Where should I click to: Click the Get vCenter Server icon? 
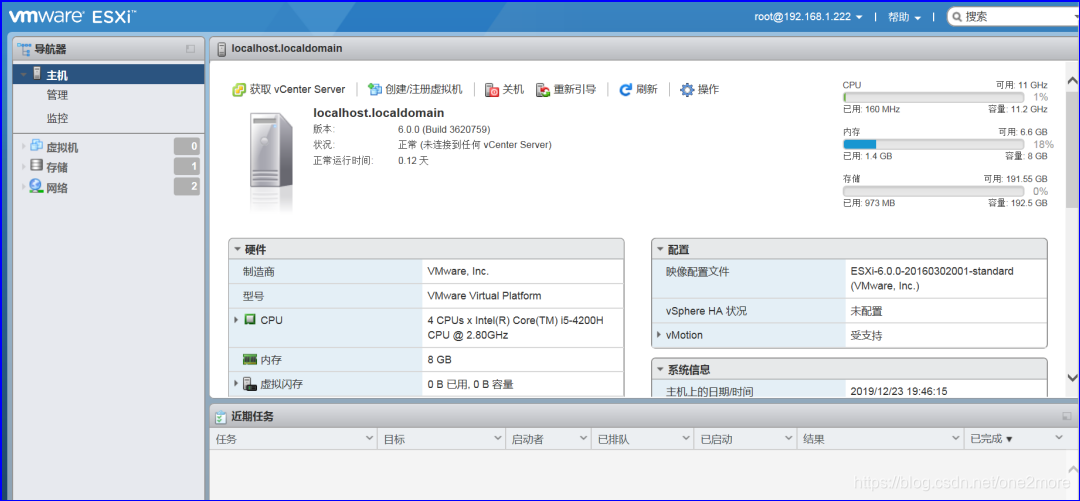point(239,90)
